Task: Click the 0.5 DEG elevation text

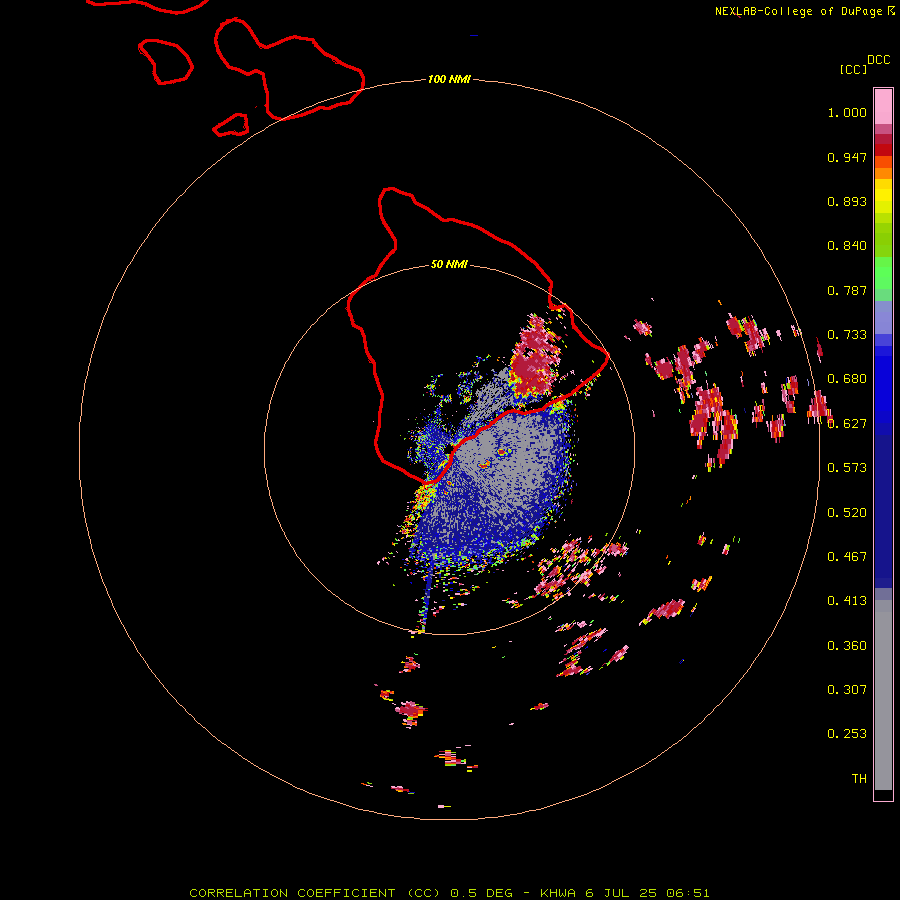Action: [482, 893]
